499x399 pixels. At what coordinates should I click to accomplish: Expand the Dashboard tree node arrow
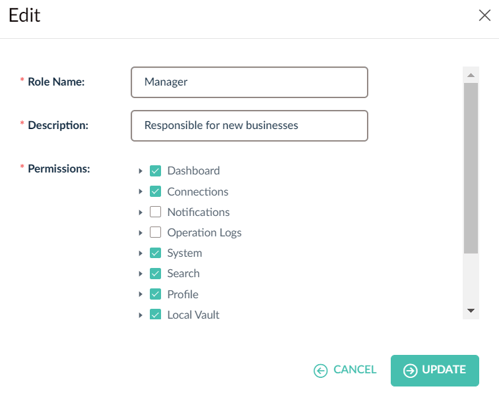[140, 171]
